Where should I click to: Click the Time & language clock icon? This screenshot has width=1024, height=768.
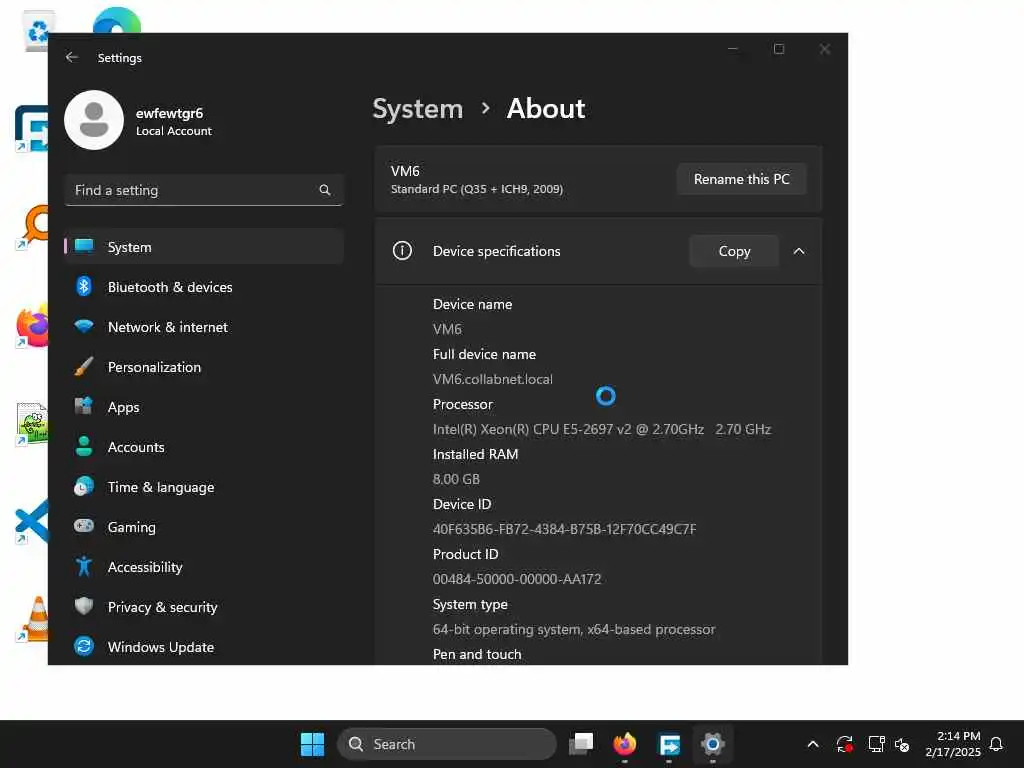point(84,487)
